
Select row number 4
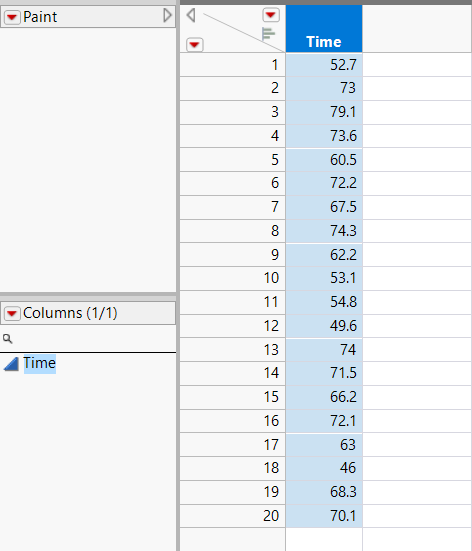[232, 136]
